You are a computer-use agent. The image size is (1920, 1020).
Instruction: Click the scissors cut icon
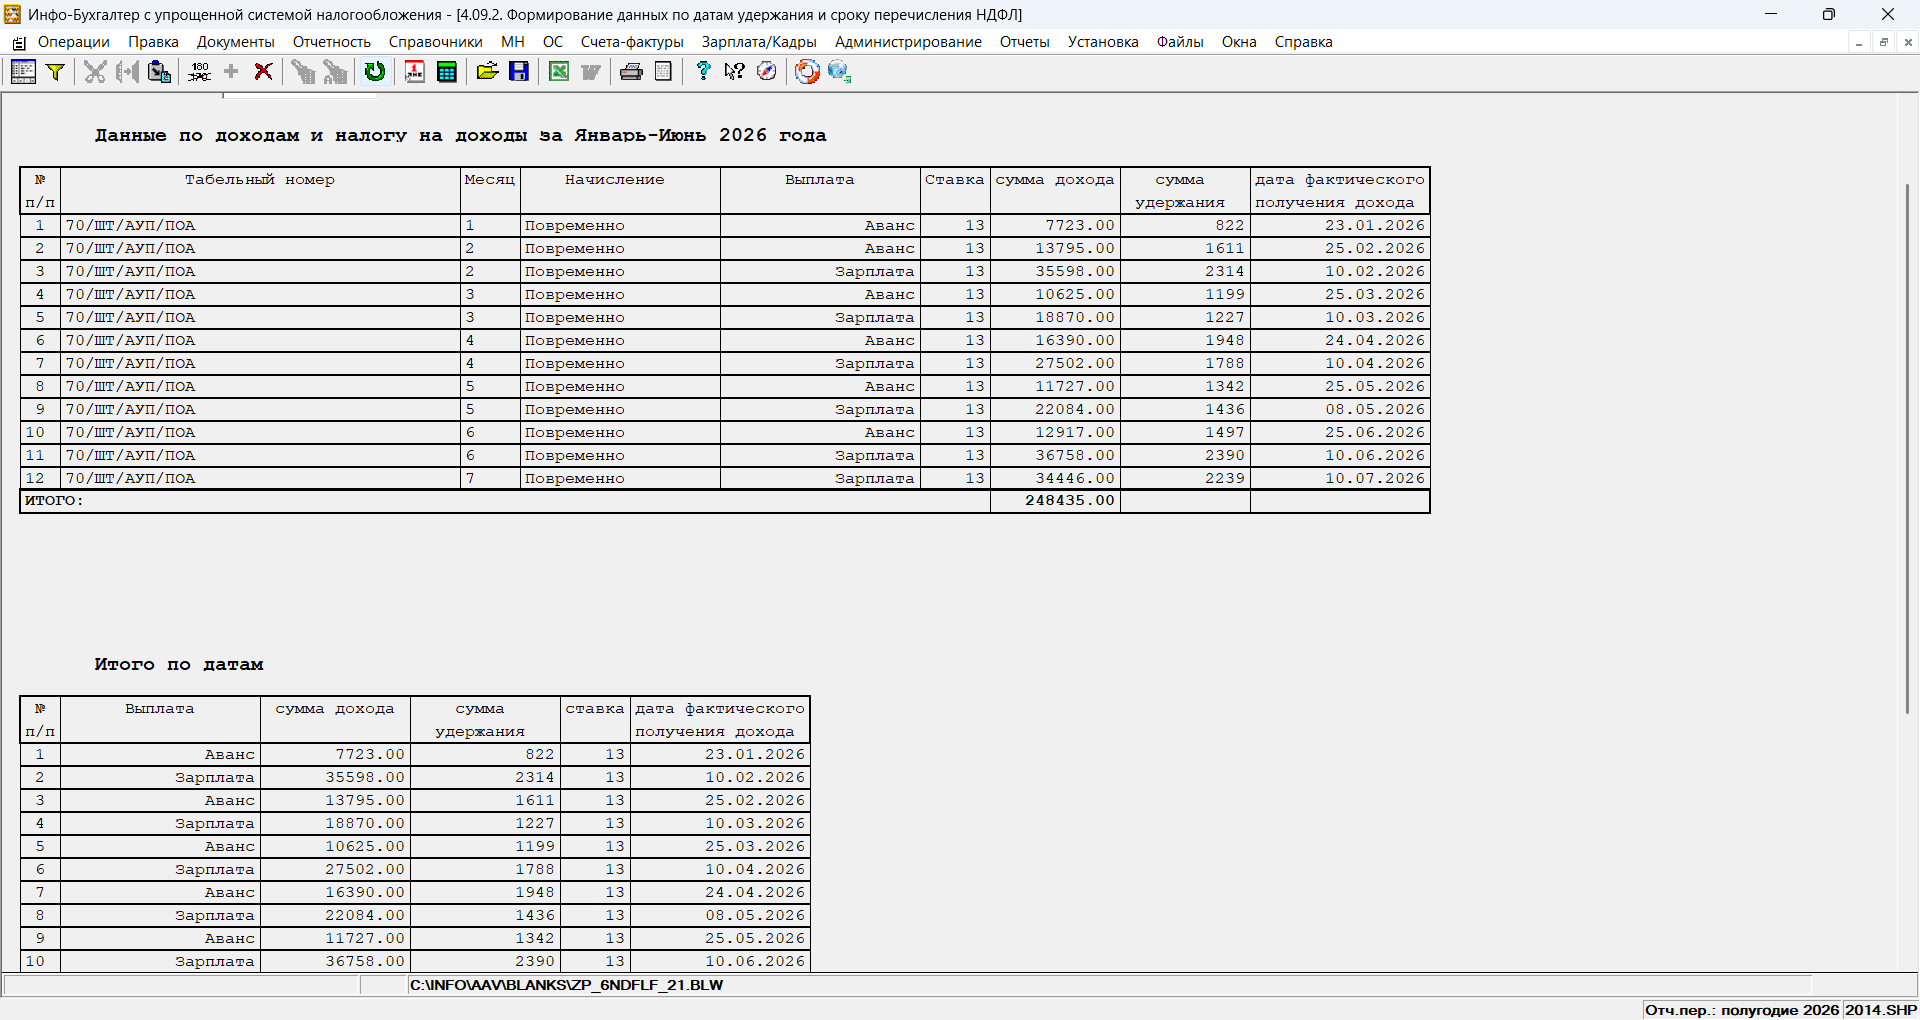95,72
